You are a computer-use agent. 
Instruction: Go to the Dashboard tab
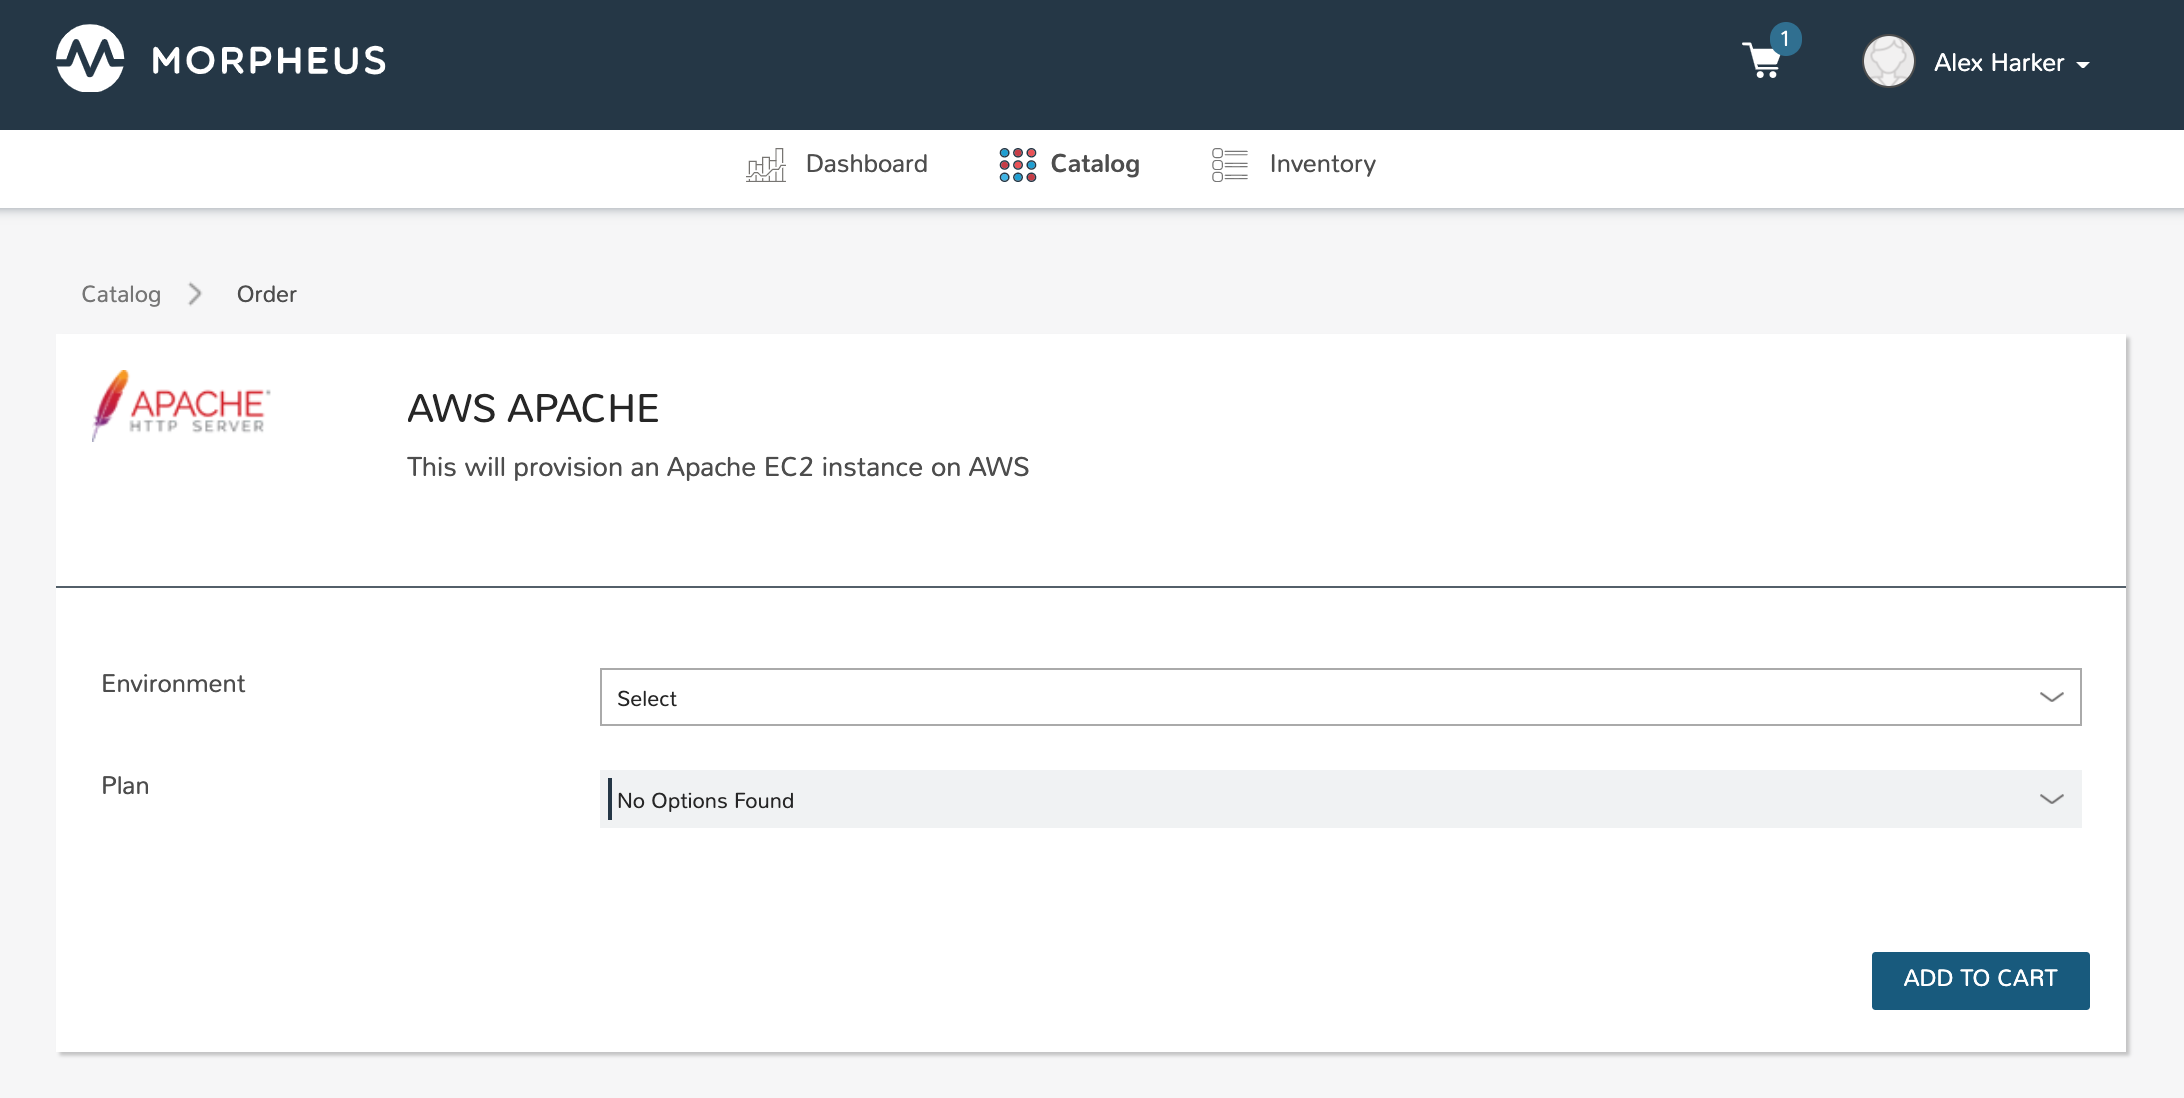pyautogui.click(x=866, y=164)
